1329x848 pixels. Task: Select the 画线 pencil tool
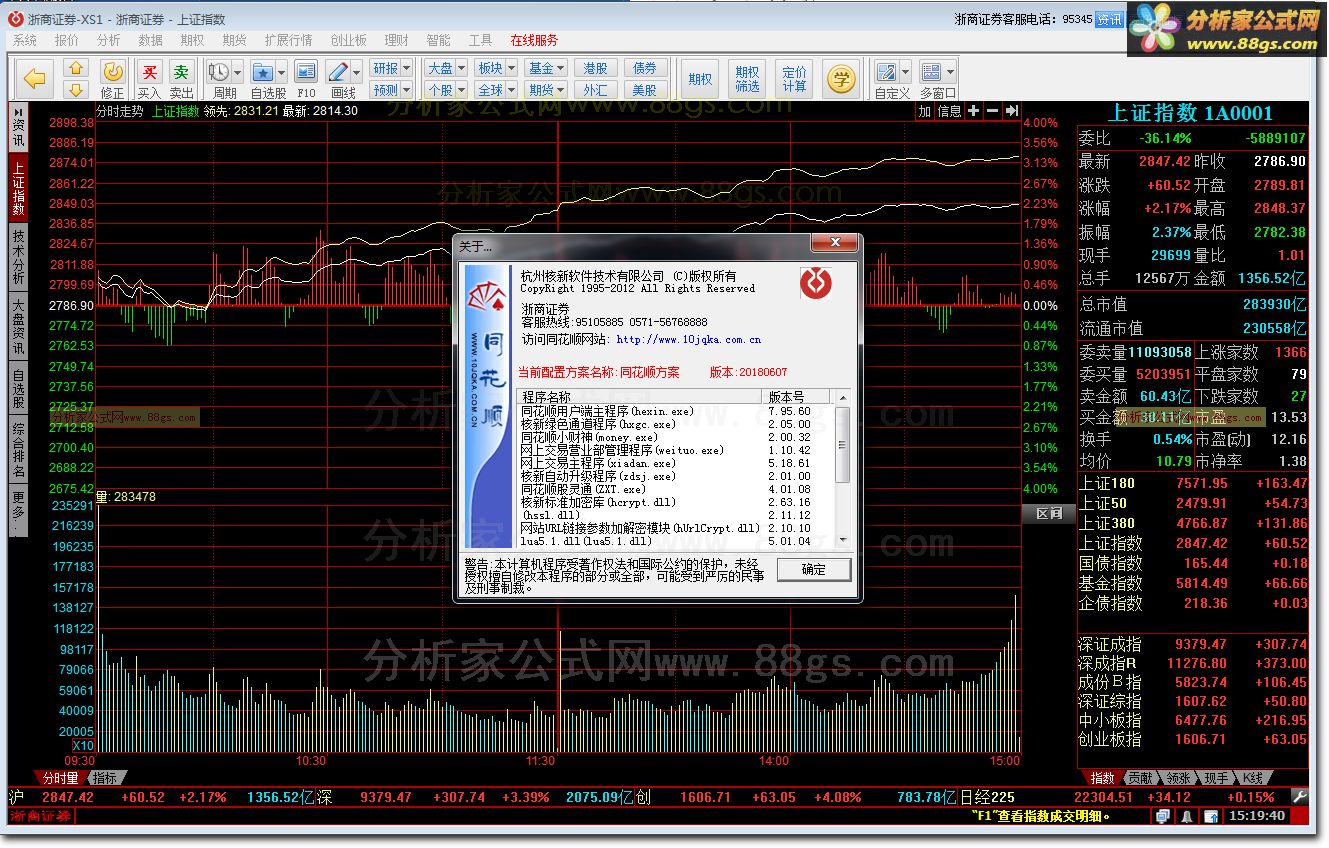[338, 71]
